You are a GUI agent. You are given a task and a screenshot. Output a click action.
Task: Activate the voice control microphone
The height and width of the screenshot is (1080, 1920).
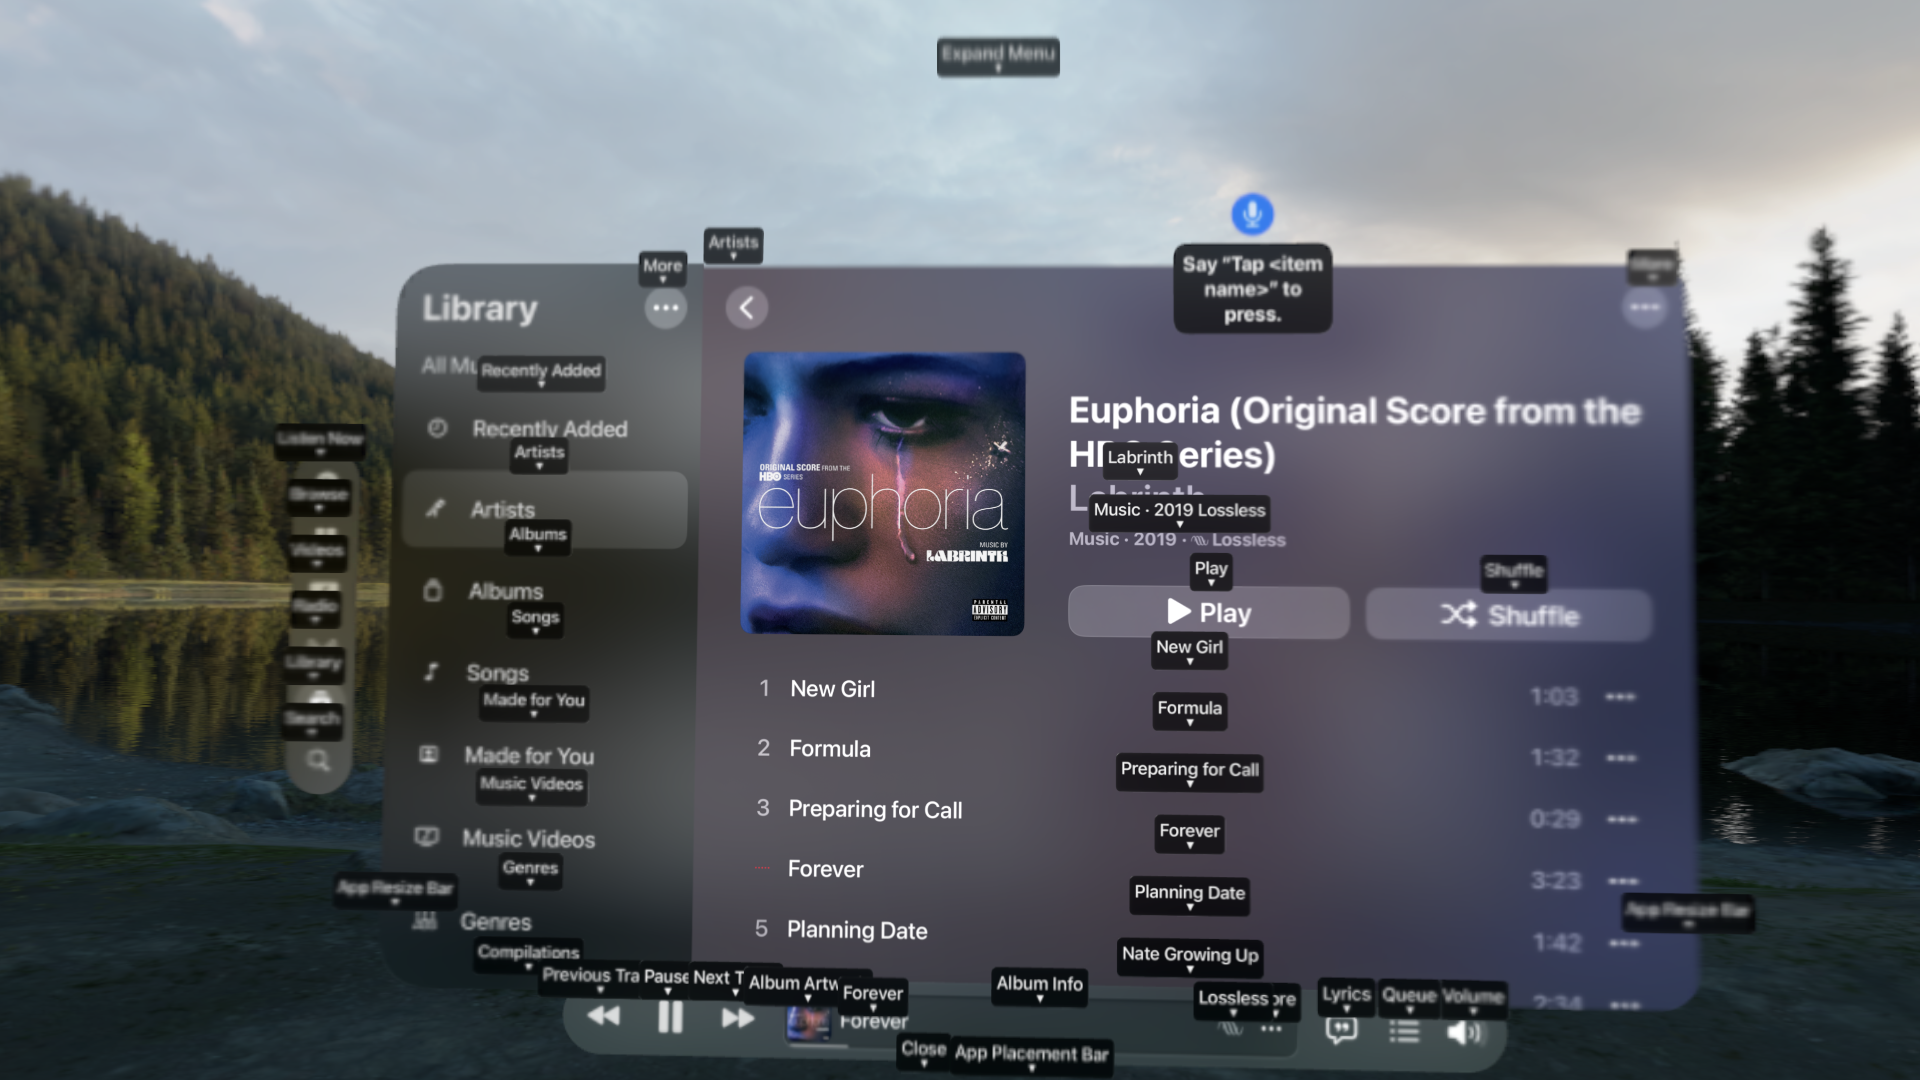(x=1252, y=213)
